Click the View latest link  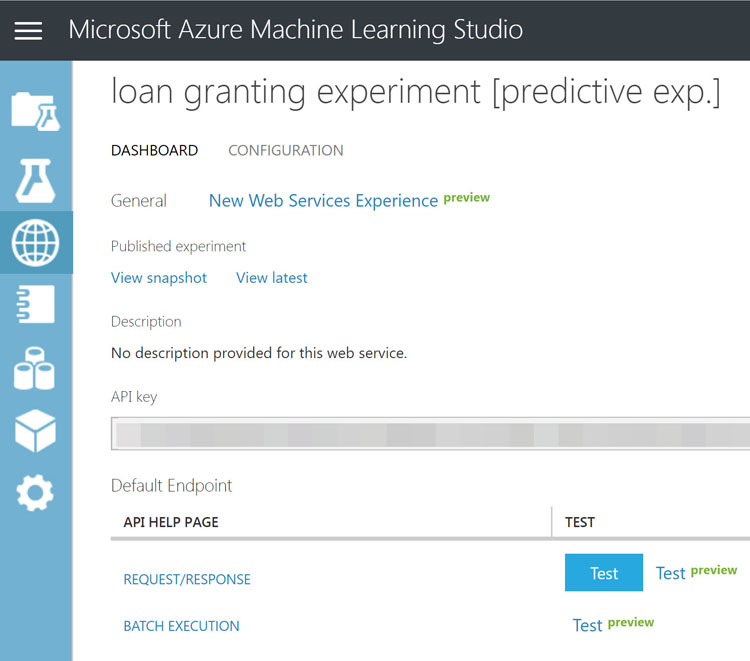pos(272,278)
